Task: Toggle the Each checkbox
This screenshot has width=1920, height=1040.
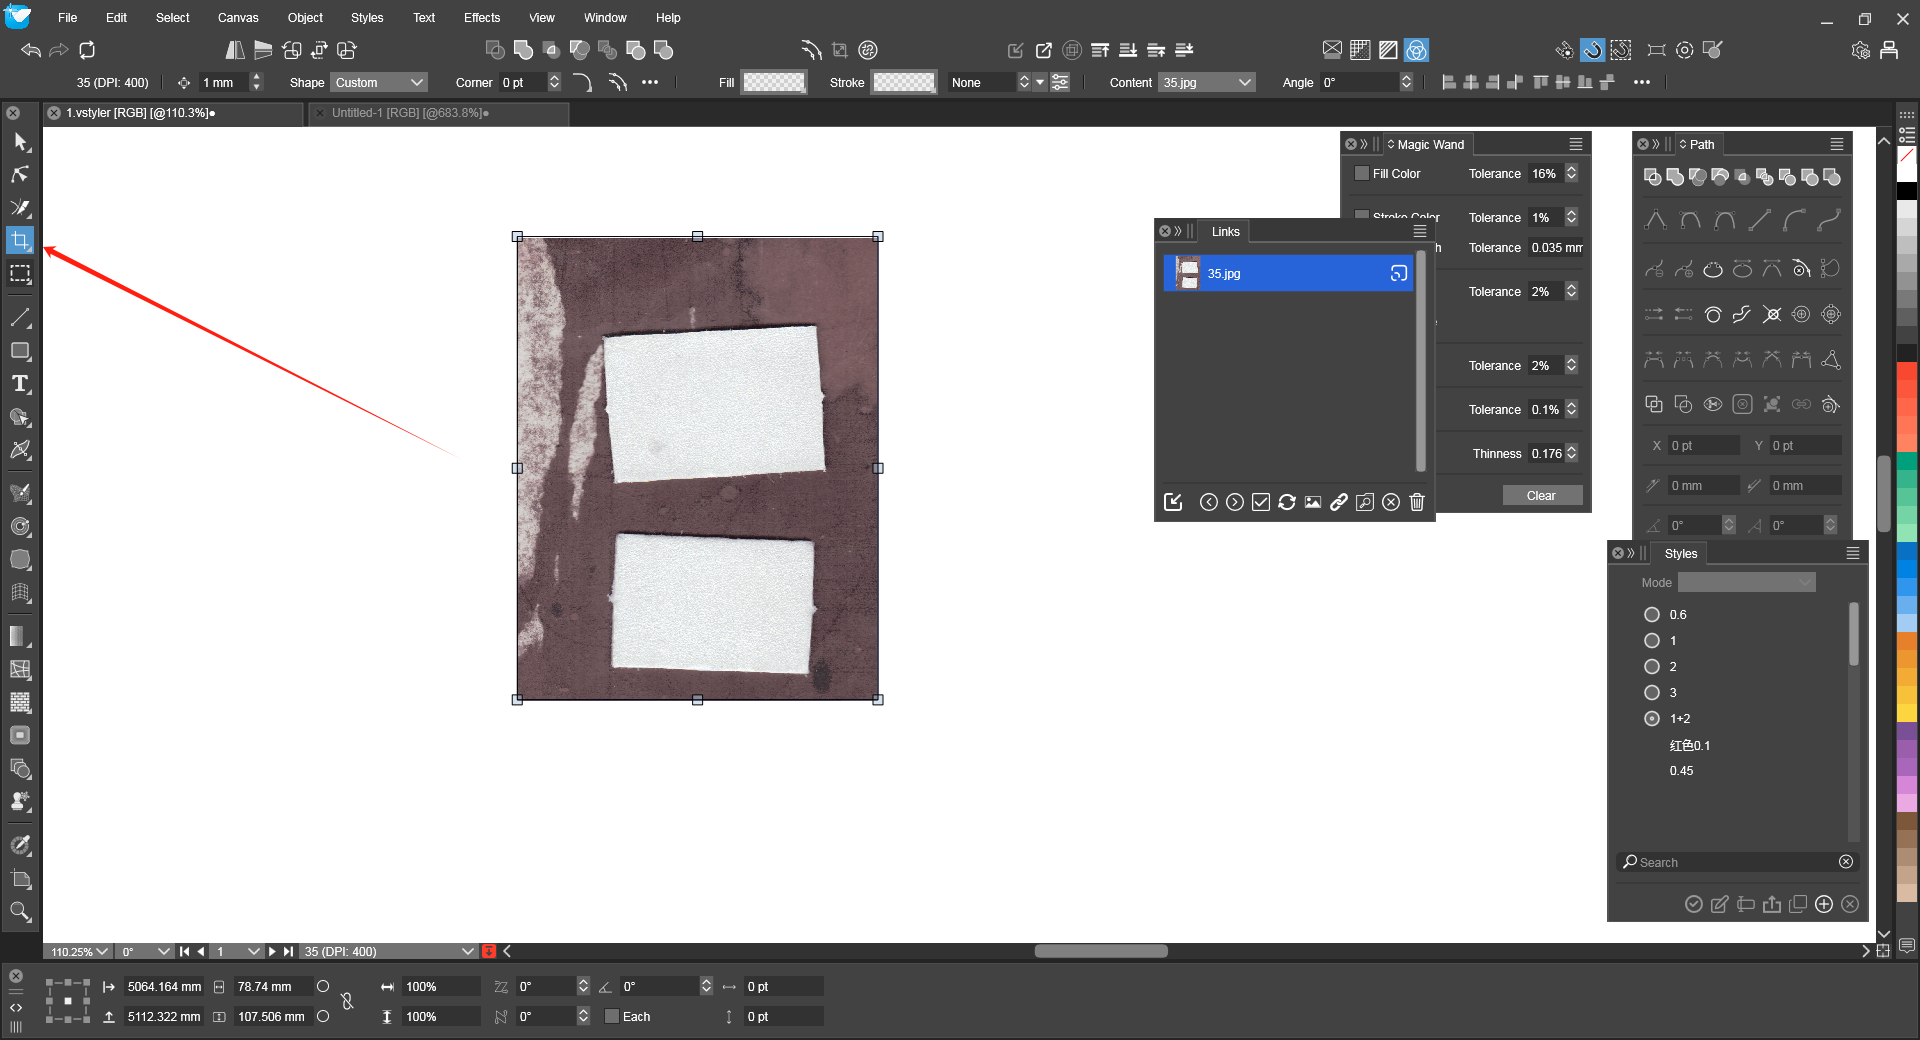Action: click(612, 1017)
